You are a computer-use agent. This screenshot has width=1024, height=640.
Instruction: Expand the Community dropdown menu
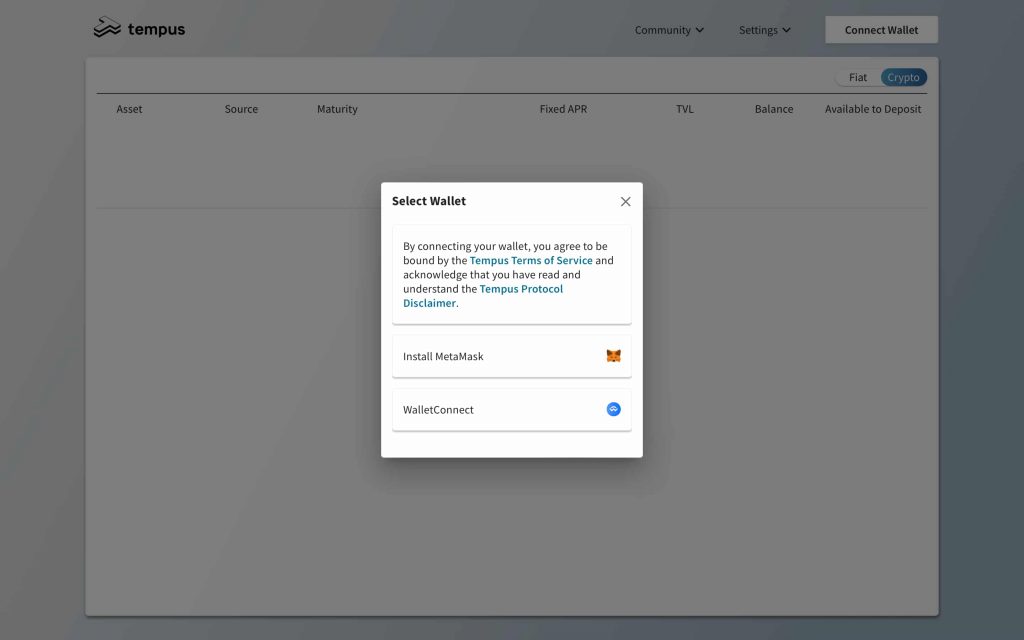pyautogui.click(x=668, y=30)
